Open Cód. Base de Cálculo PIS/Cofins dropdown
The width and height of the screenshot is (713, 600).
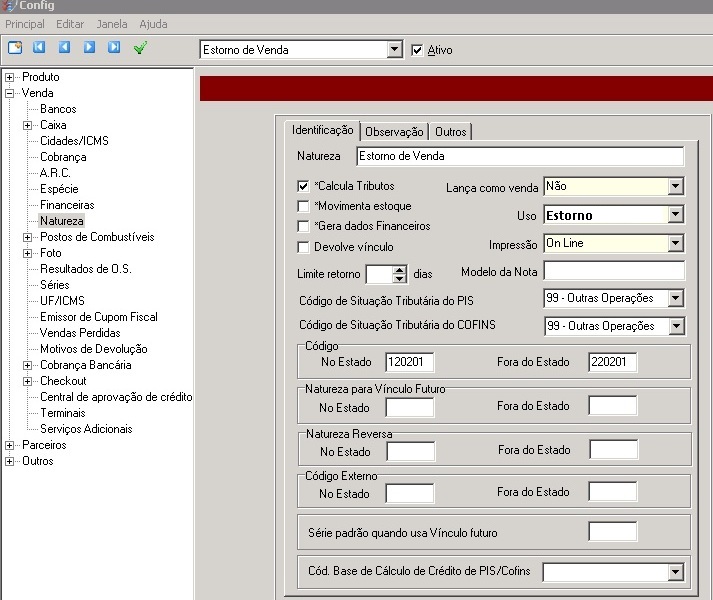point(676,572)
